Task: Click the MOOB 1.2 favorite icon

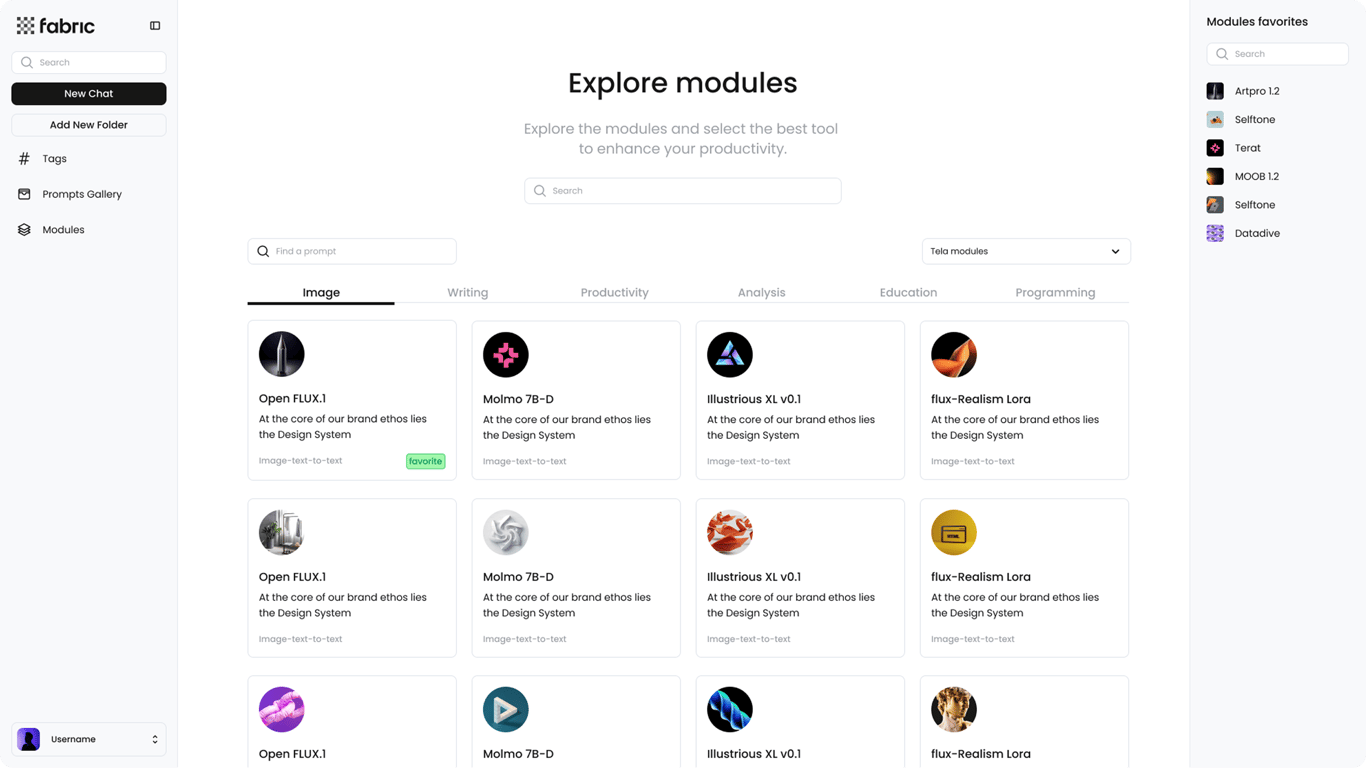Action: pos(1215,177)
